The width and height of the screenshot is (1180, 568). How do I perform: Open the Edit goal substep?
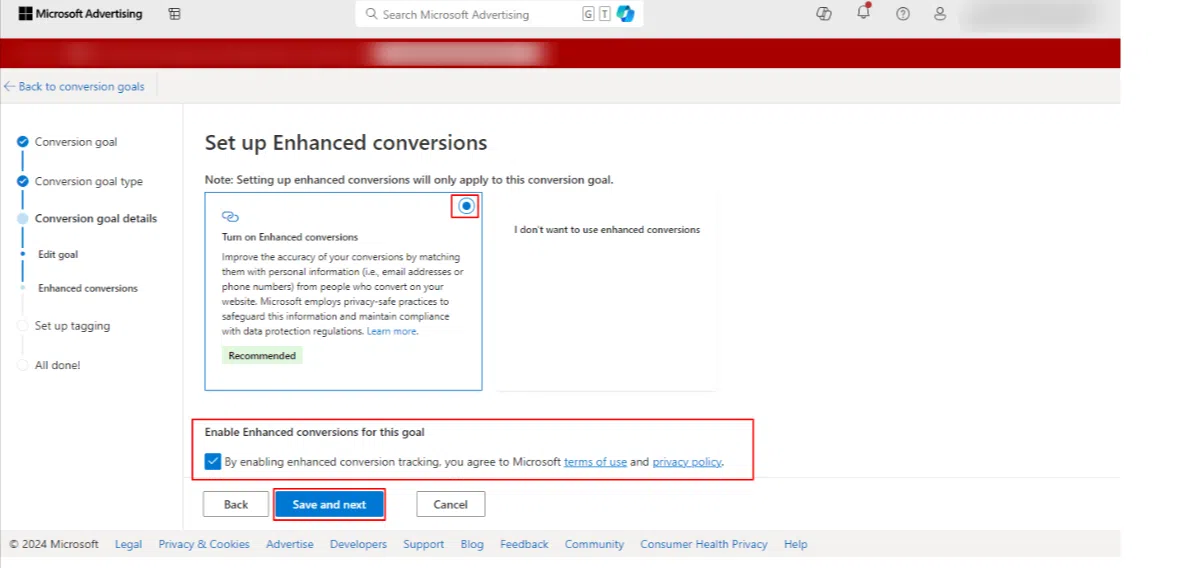58,254
